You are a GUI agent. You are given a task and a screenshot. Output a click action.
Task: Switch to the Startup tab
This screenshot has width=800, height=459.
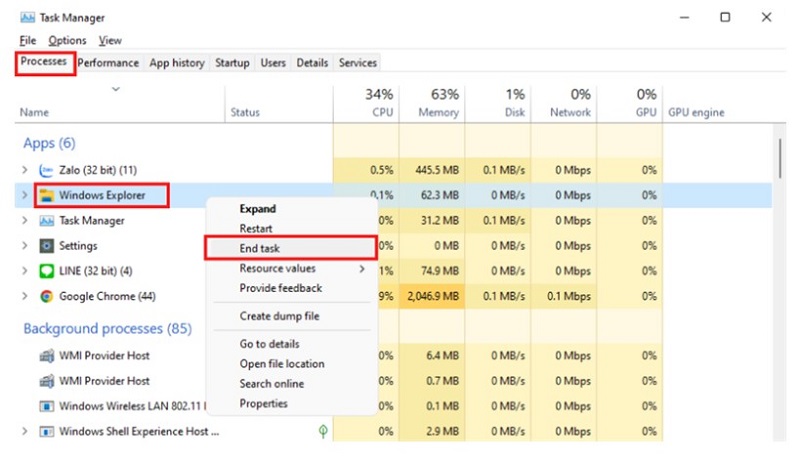point(232,63)
